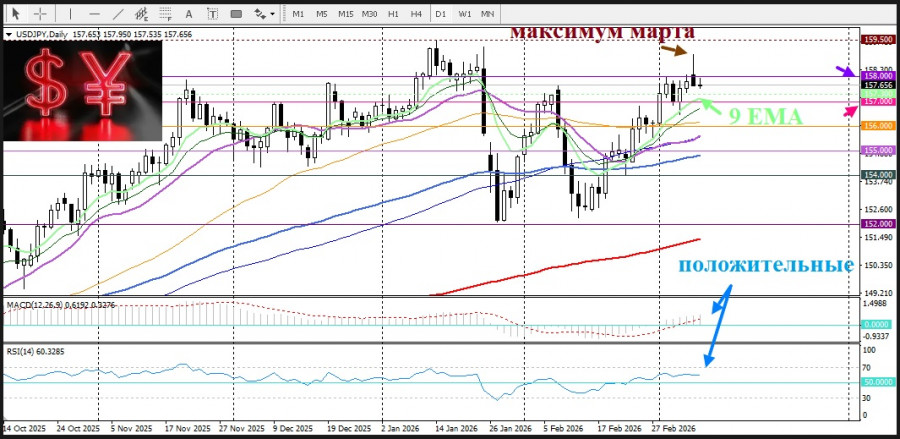Pick the vertical line drawing tool
The image size is (900, 439).
(71, 14)
